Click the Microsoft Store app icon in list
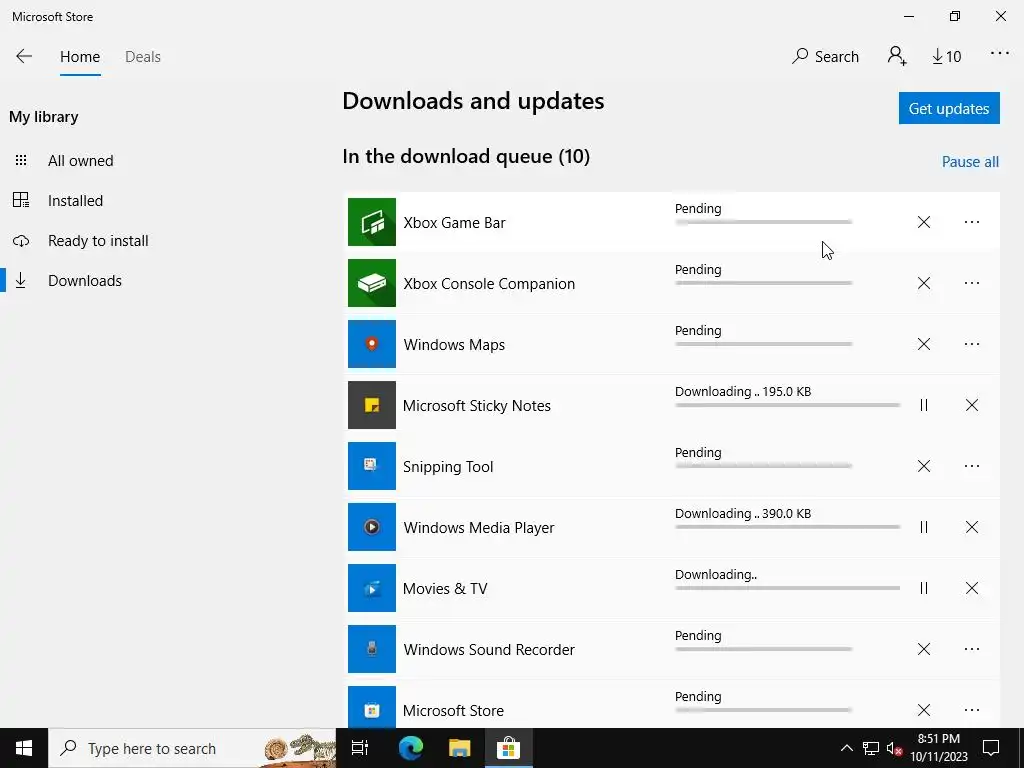The width and height of the screenshot is (1024, 768). coord(372,708)
